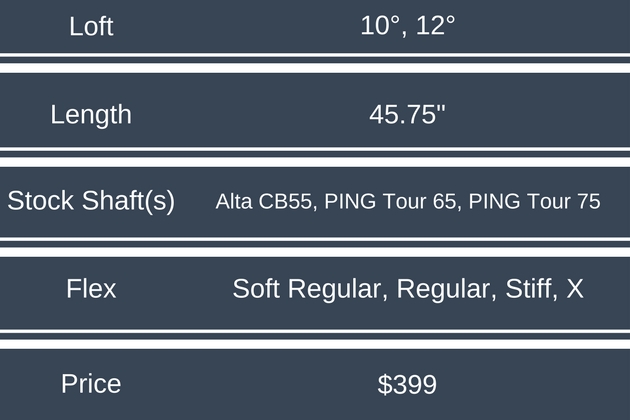Select the Alta CB55 shaft text
630x420 pixels.
[x=266, y=202]
